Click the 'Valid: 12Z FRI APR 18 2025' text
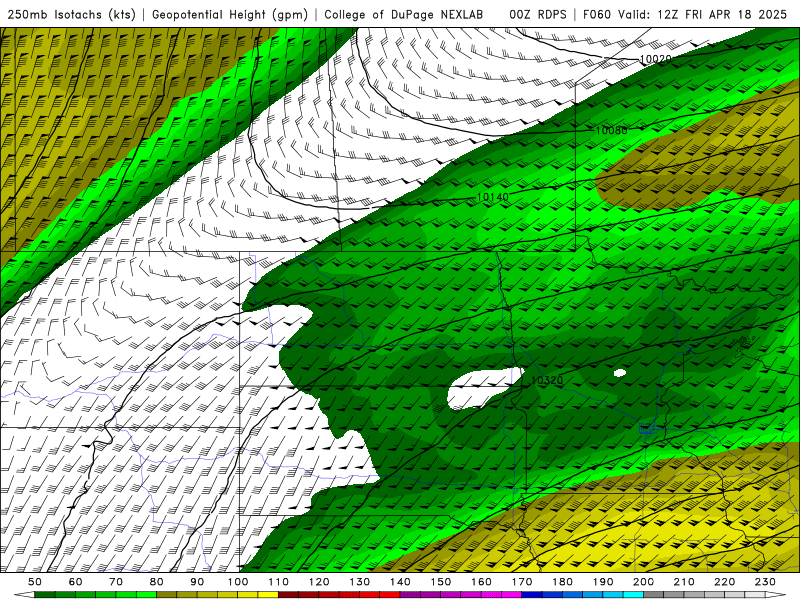 point(703,14)
